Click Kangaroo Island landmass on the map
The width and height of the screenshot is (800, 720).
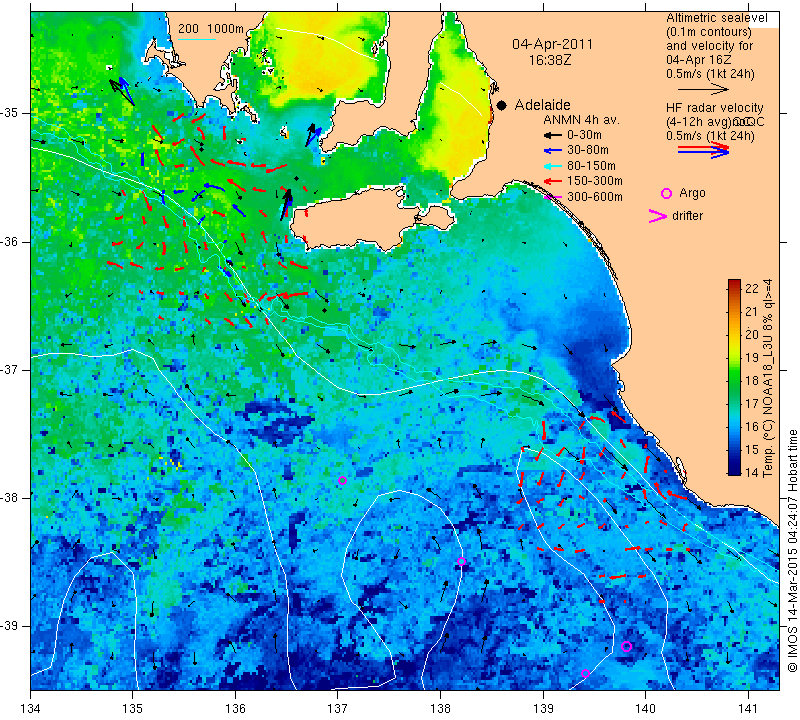[357, 219]
